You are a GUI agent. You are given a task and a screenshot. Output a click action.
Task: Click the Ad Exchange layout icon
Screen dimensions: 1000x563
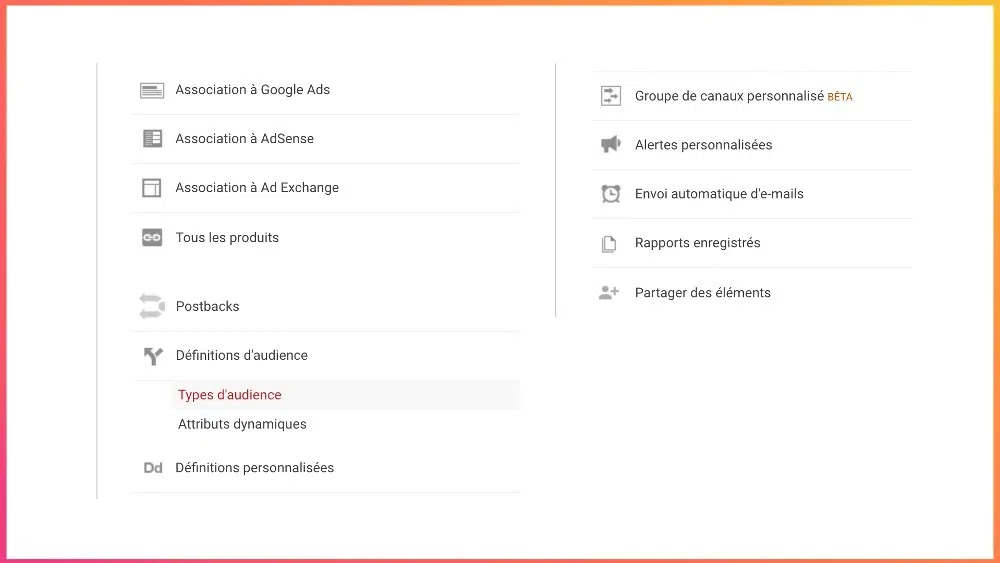coord(152,187)
